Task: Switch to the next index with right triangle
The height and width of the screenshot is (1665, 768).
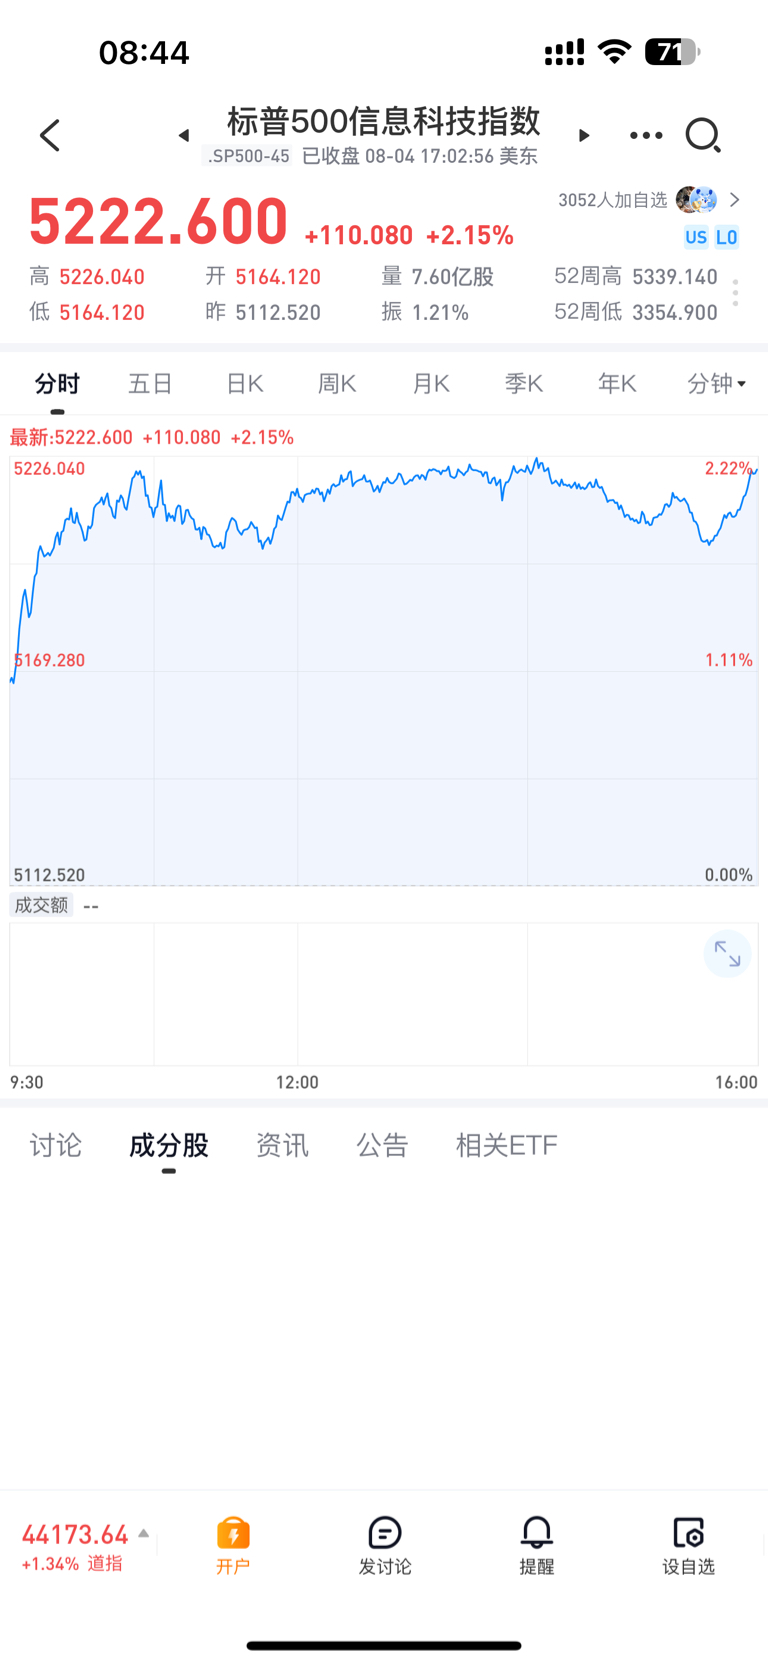Action: (584, 135)
